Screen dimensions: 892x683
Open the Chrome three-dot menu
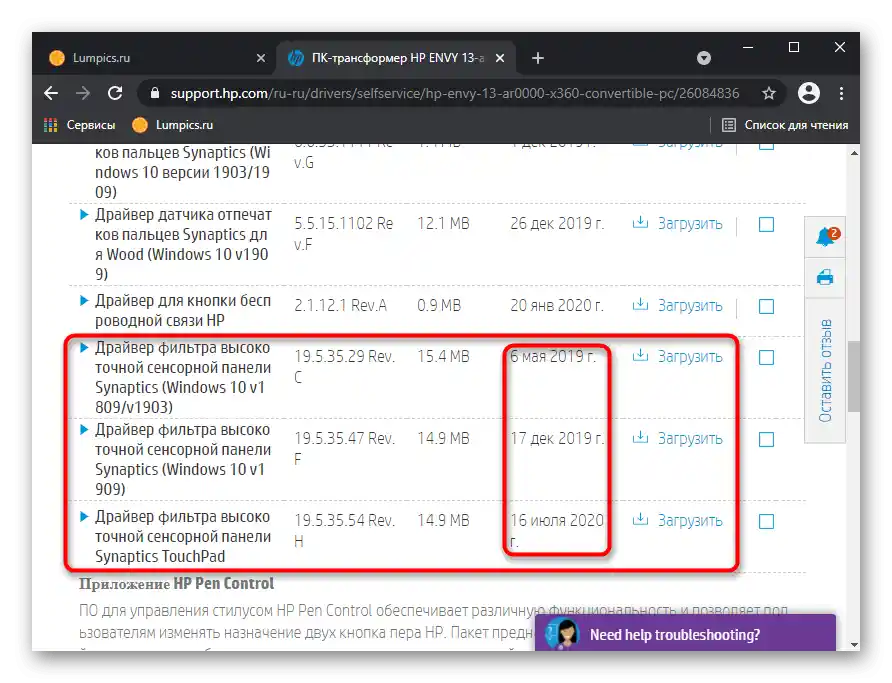pos(841,93)
